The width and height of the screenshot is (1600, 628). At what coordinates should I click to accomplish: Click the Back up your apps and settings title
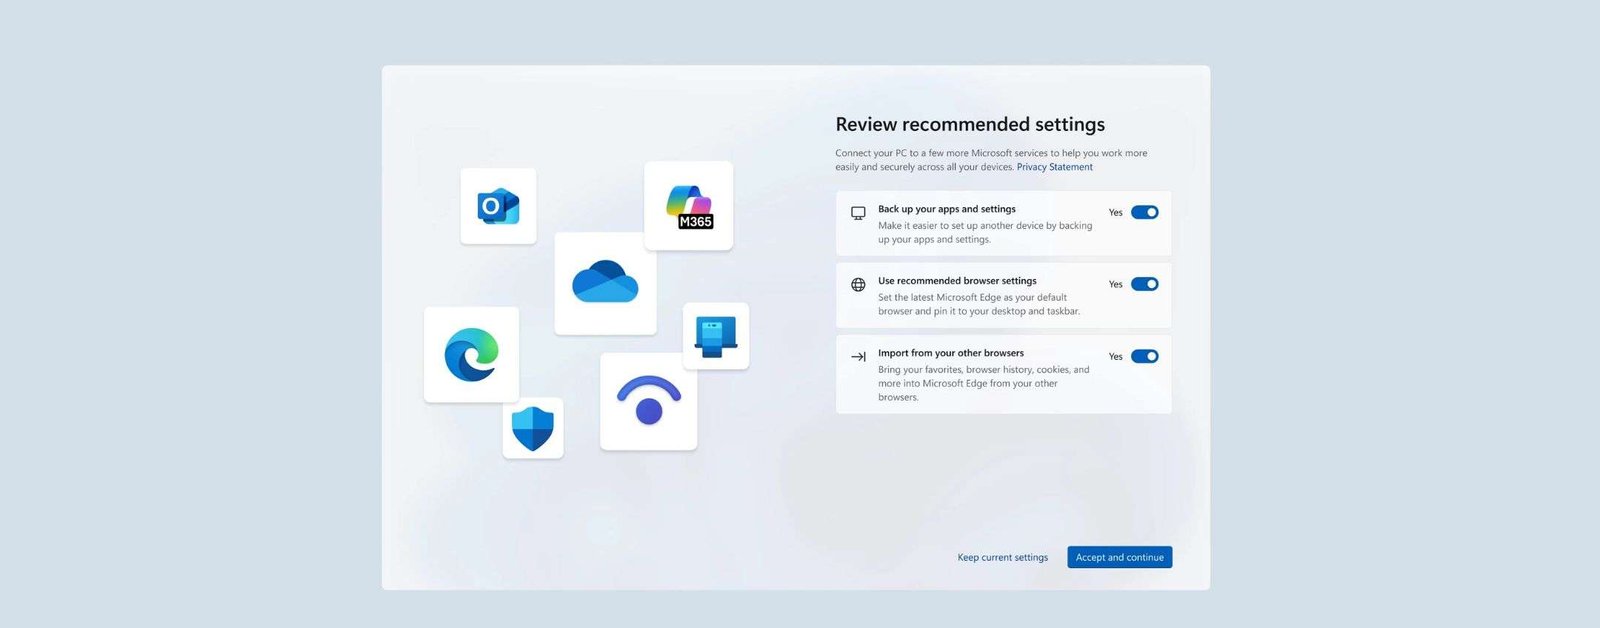click(x=947, y=209)
